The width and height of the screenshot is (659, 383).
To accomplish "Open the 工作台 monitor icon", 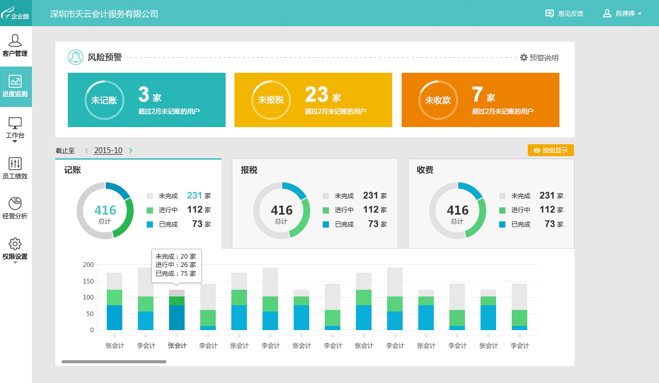I will pos(15,123).
